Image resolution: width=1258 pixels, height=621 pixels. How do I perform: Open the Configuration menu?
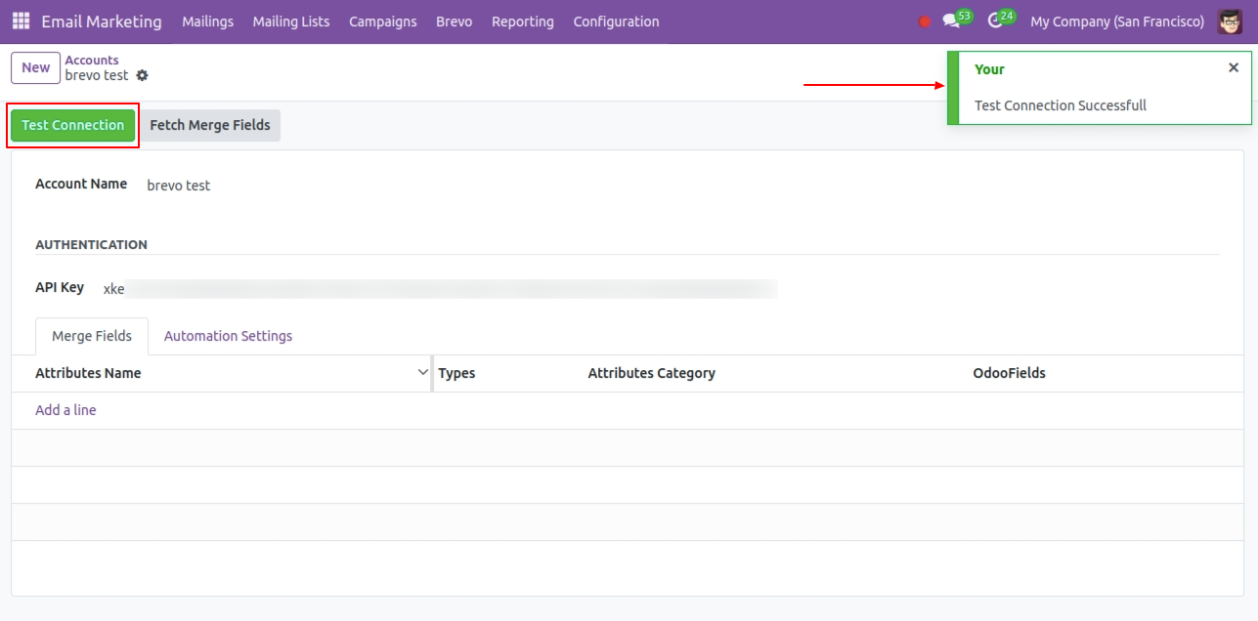tap(616, 21)
